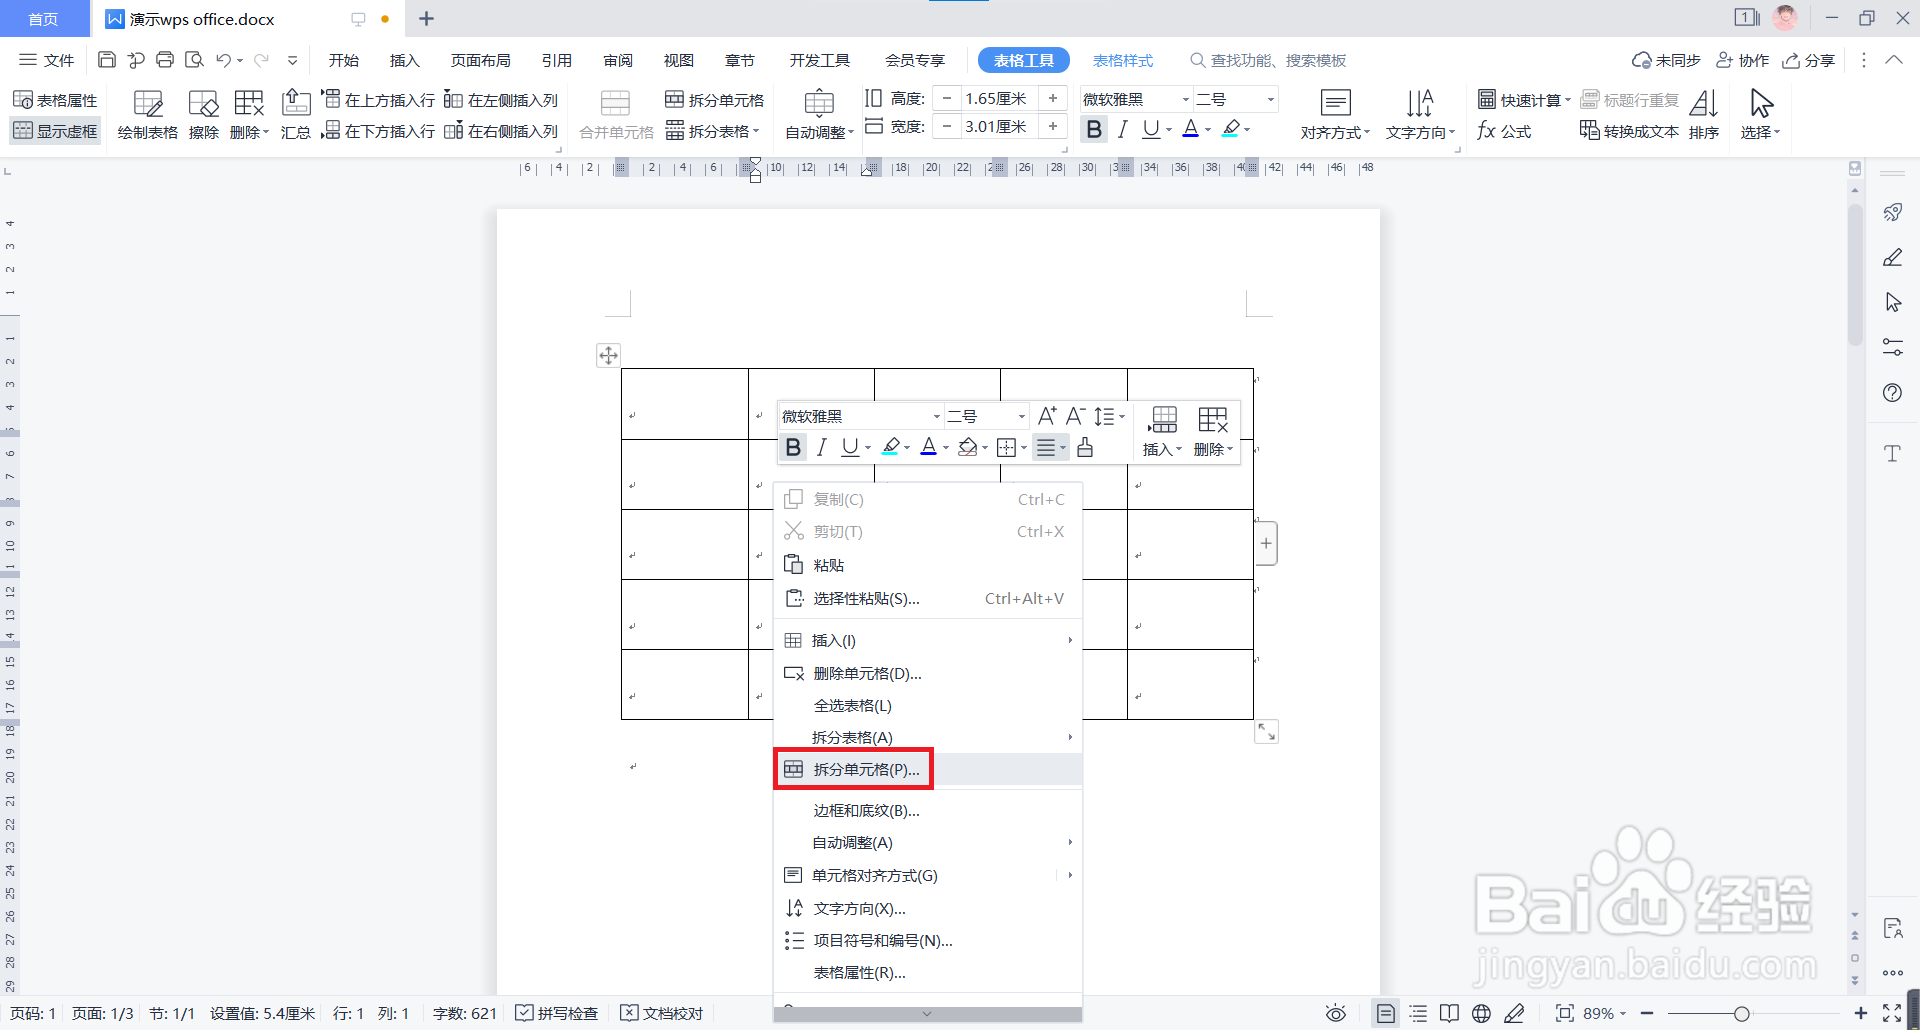Toggle 文档校对 in status bar

[x=661, y=1013]
